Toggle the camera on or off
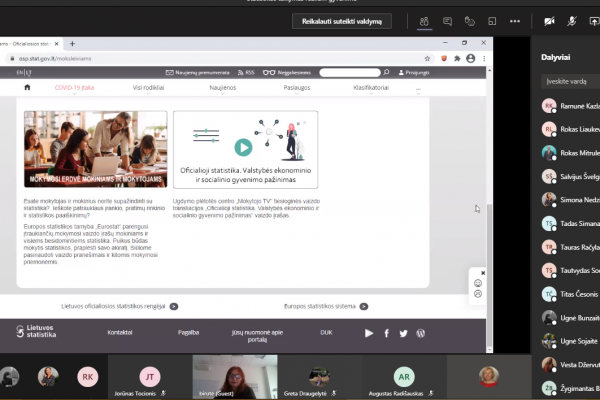 coord(549,21)
